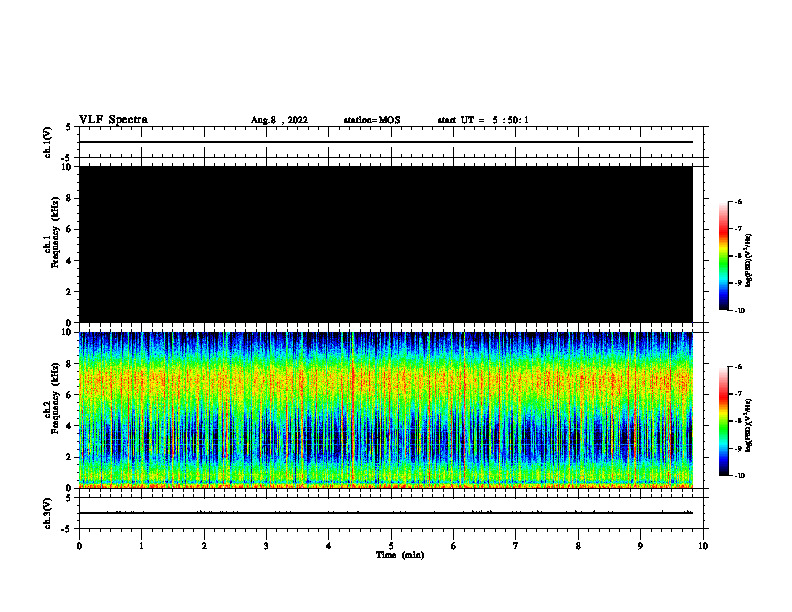792x612 pixels.
Task: Click the ch.1 voltage trace line
Action: [386, 142]
